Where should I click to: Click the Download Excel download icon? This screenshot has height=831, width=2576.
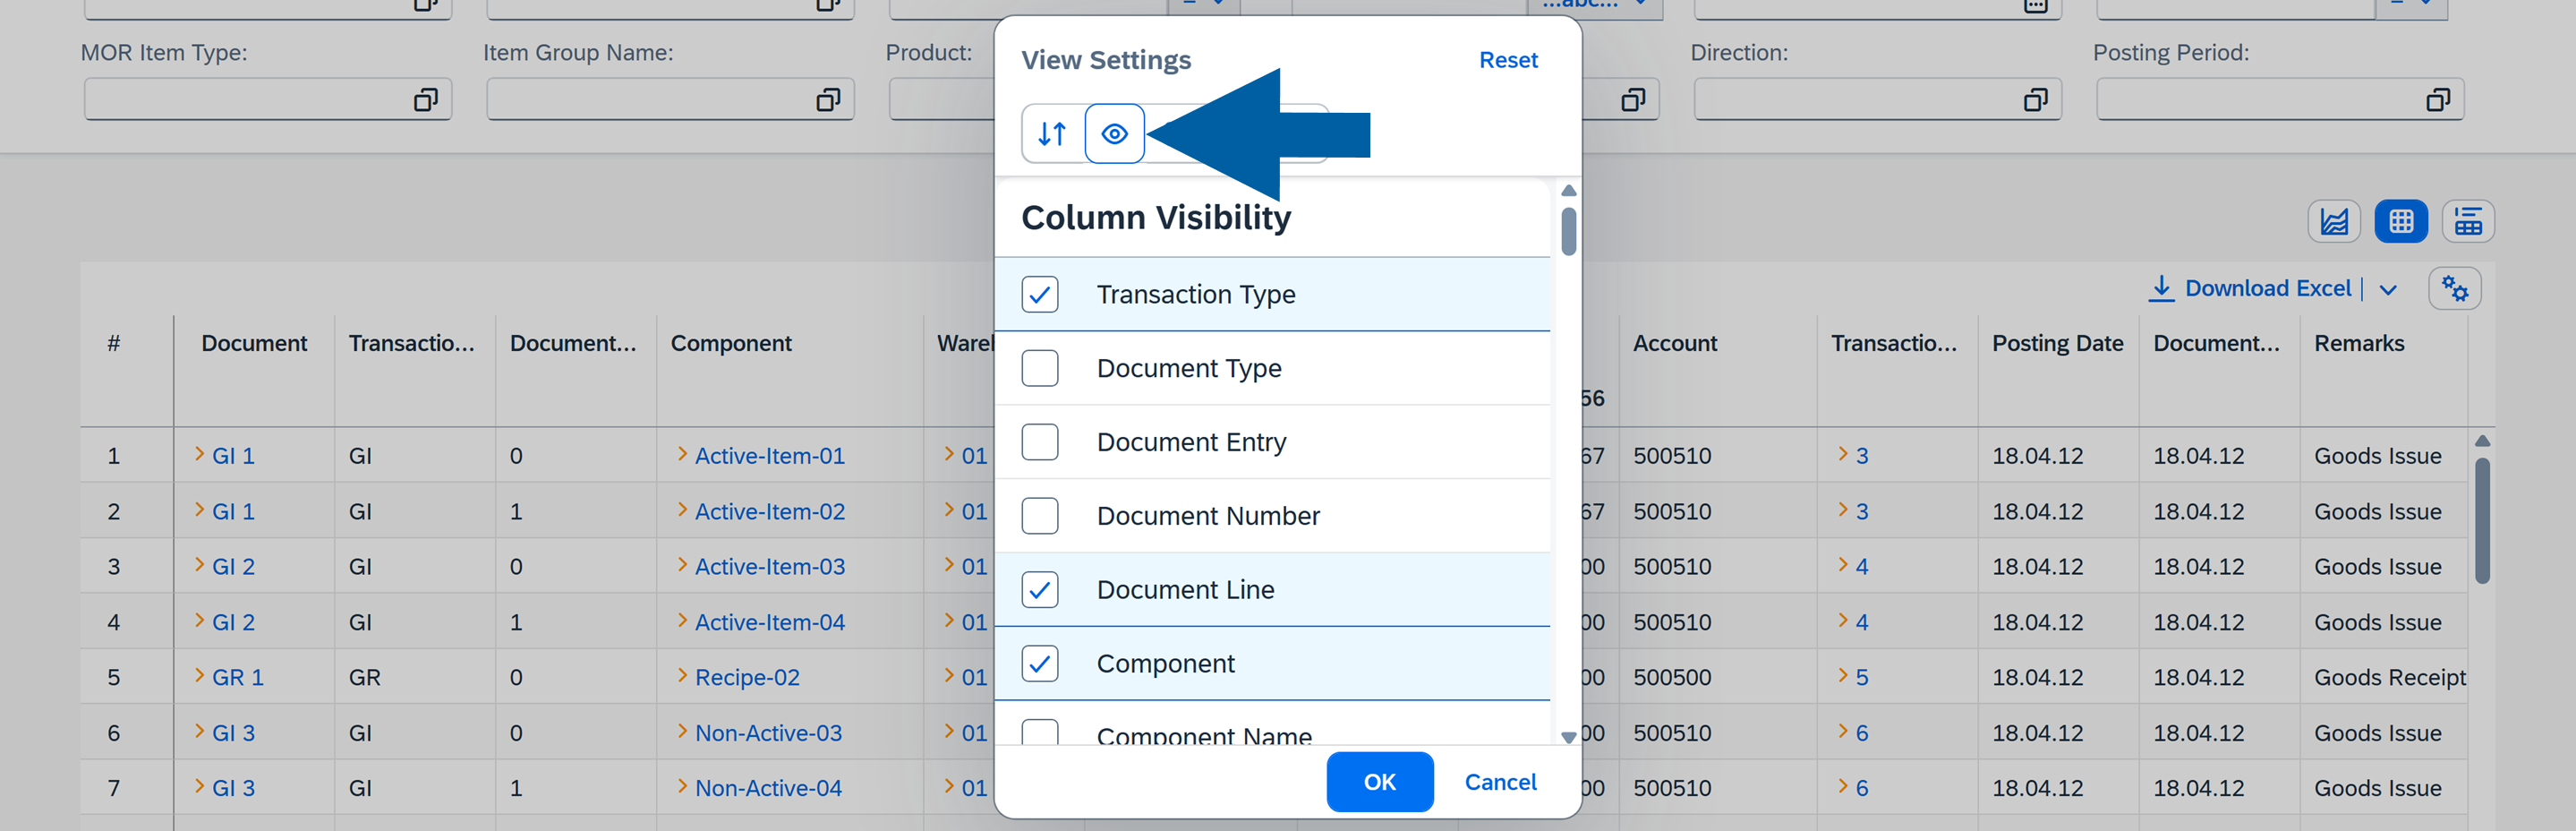[2162, 288]
